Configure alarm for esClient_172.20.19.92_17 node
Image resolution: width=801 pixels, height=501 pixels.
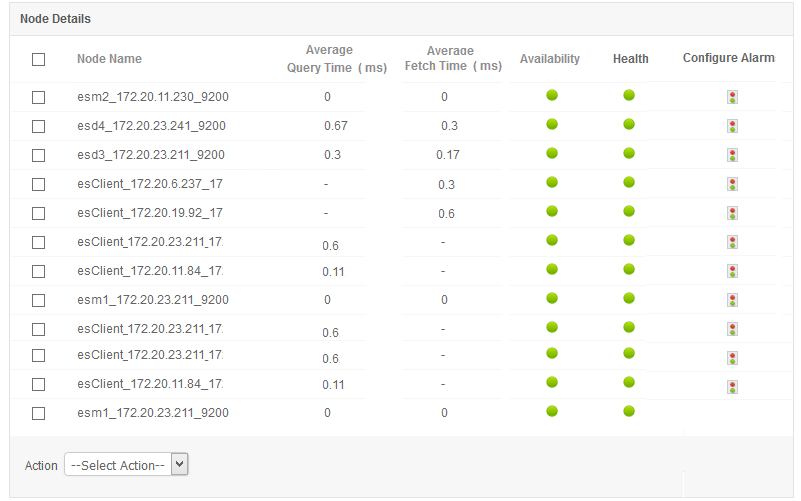[733, 213]
